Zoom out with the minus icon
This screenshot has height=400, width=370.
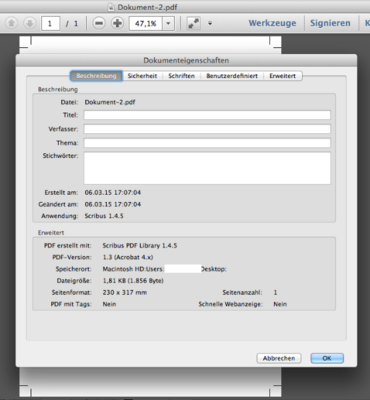(99, 23)
